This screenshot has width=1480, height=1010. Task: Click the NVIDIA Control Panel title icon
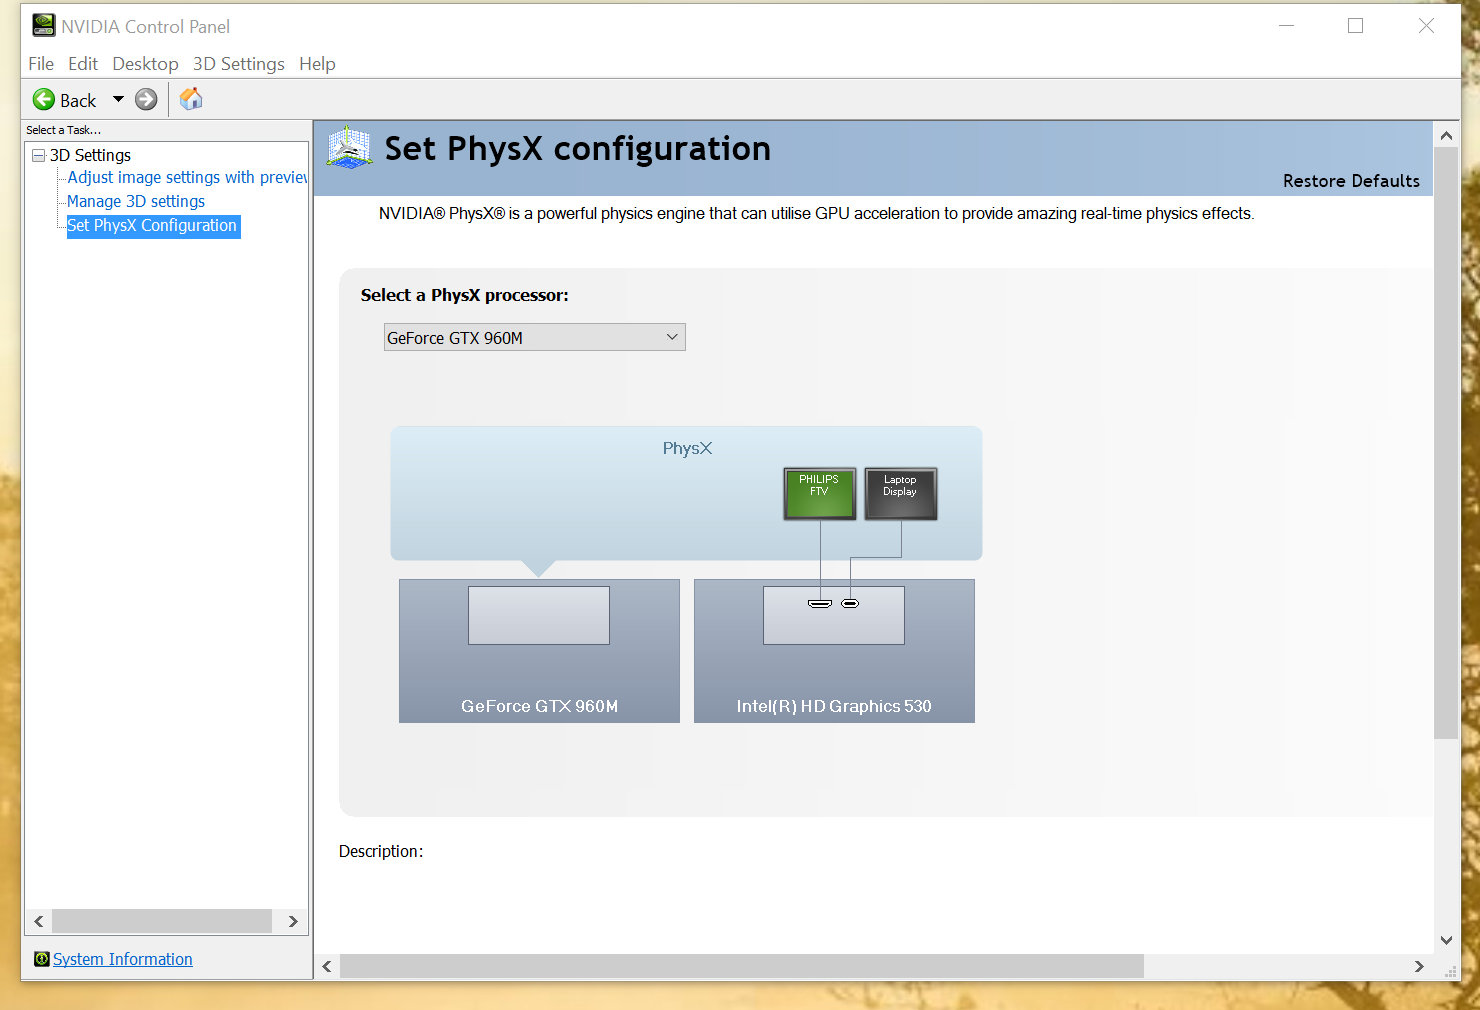(44, 25)
